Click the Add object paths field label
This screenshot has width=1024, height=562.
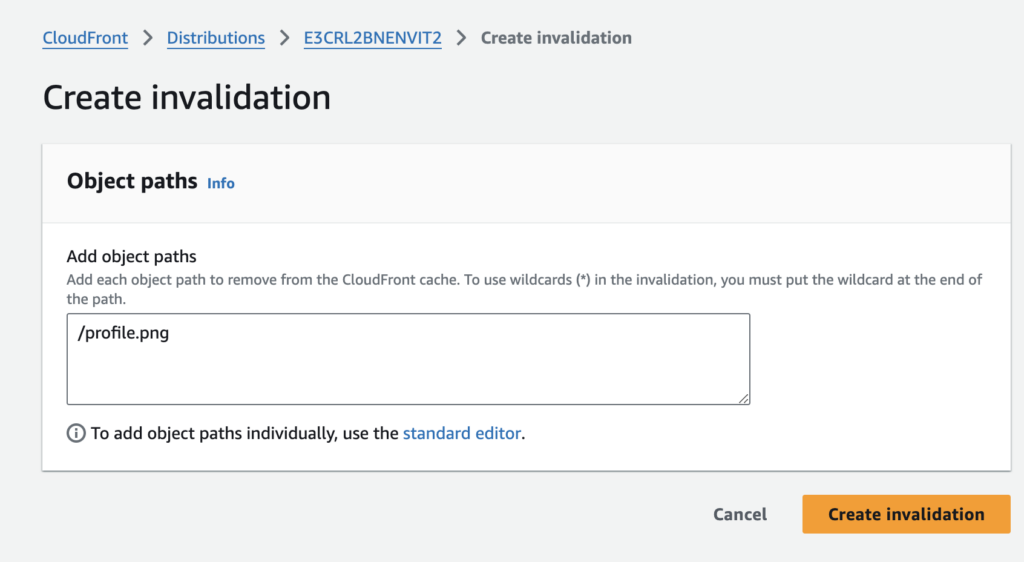(131, 257)
